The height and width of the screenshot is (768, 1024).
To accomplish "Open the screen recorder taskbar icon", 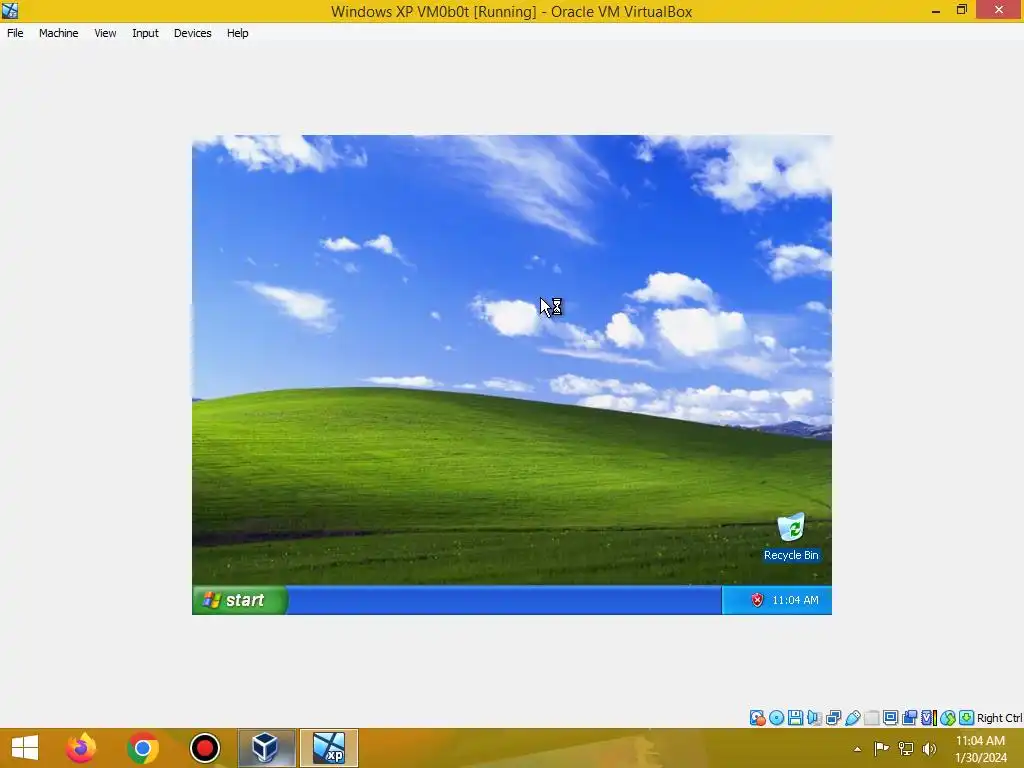I will pyautogui.click(x=205, y=748).
